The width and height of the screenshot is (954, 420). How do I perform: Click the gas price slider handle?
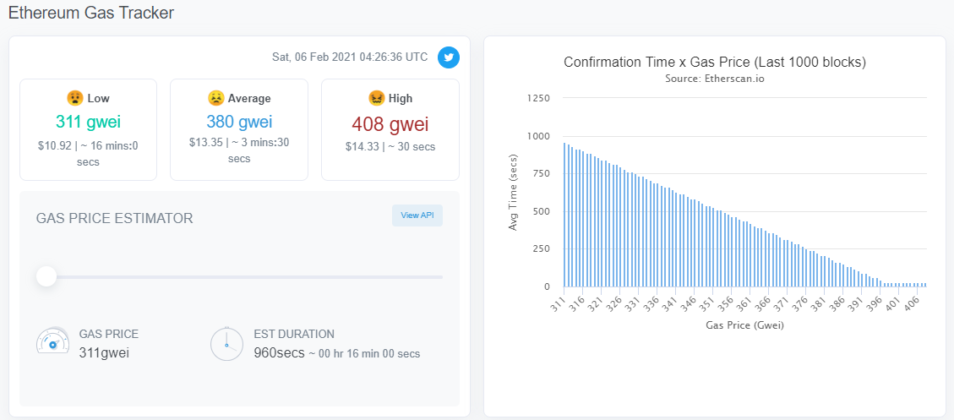[x=46, y=276]
